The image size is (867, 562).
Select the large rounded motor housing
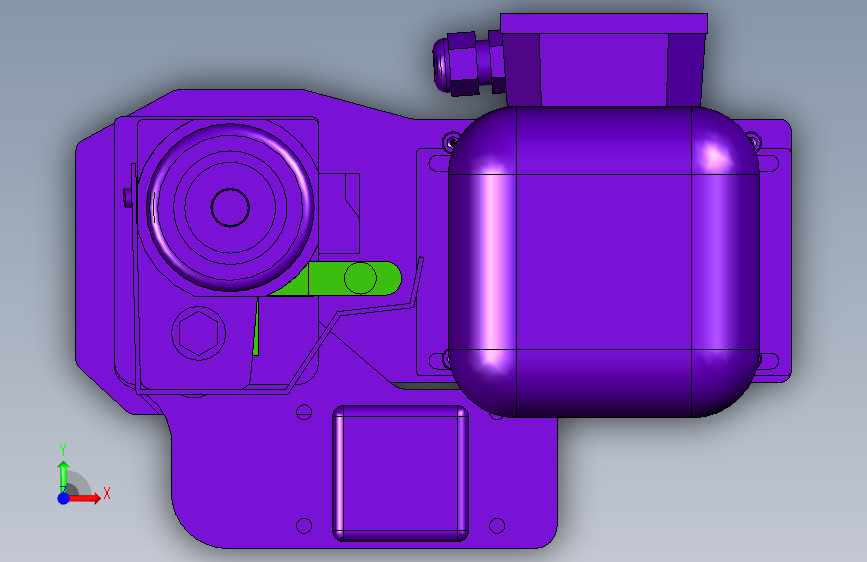pos(604,262)
